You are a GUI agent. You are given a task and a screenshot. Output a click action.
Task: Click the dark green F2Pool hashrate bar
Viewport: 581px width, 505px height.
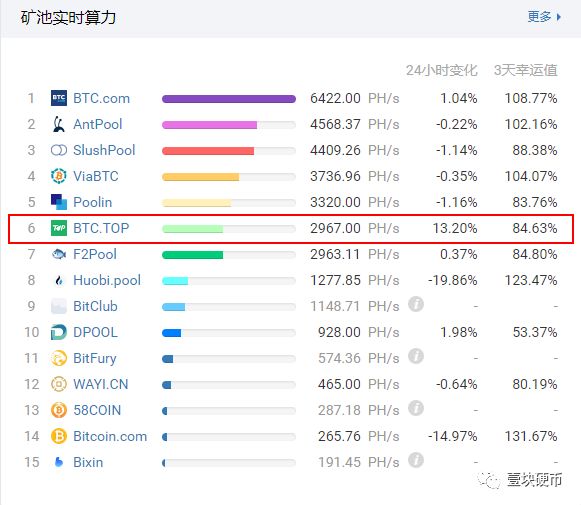pos(193,255)
